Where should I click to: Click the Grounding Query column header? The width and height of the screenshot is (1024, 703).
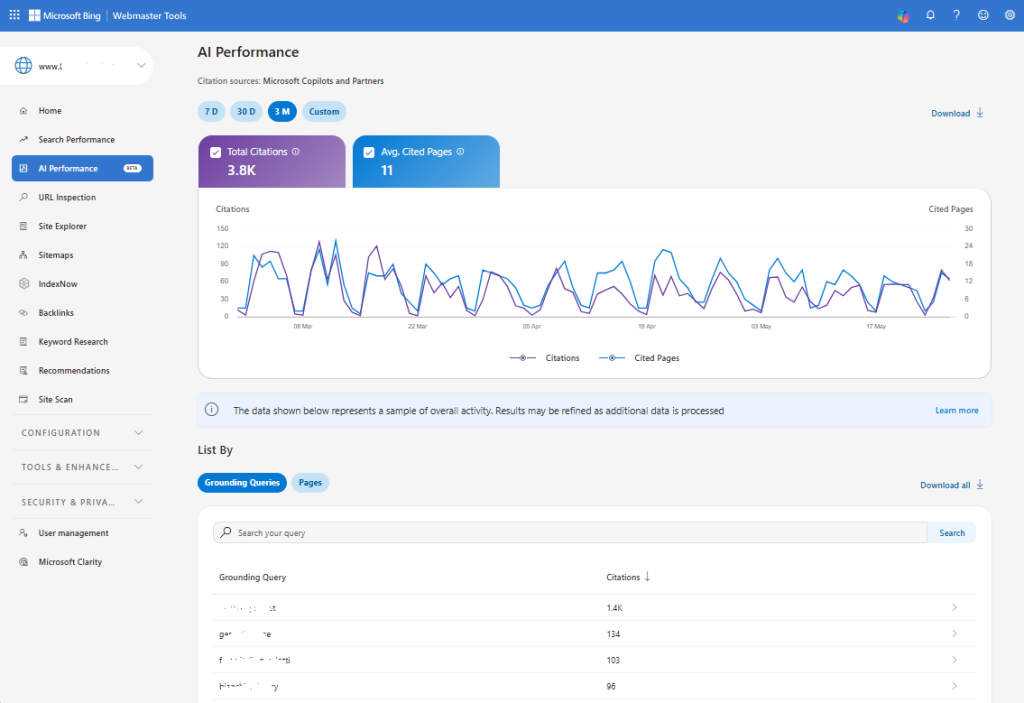252,577
